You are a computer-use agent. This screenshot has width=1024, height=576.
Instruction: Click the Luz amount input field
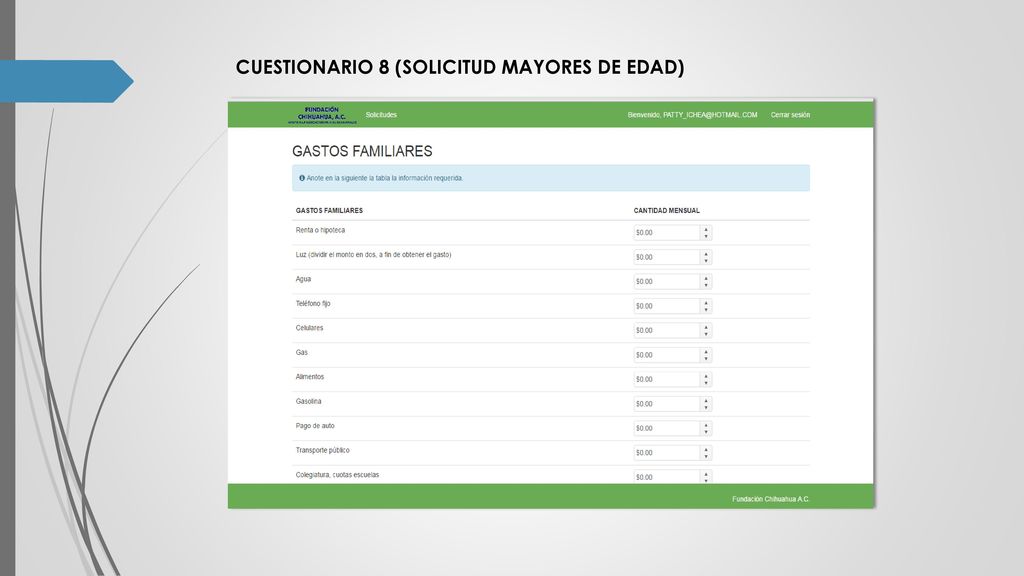(667, 257)
